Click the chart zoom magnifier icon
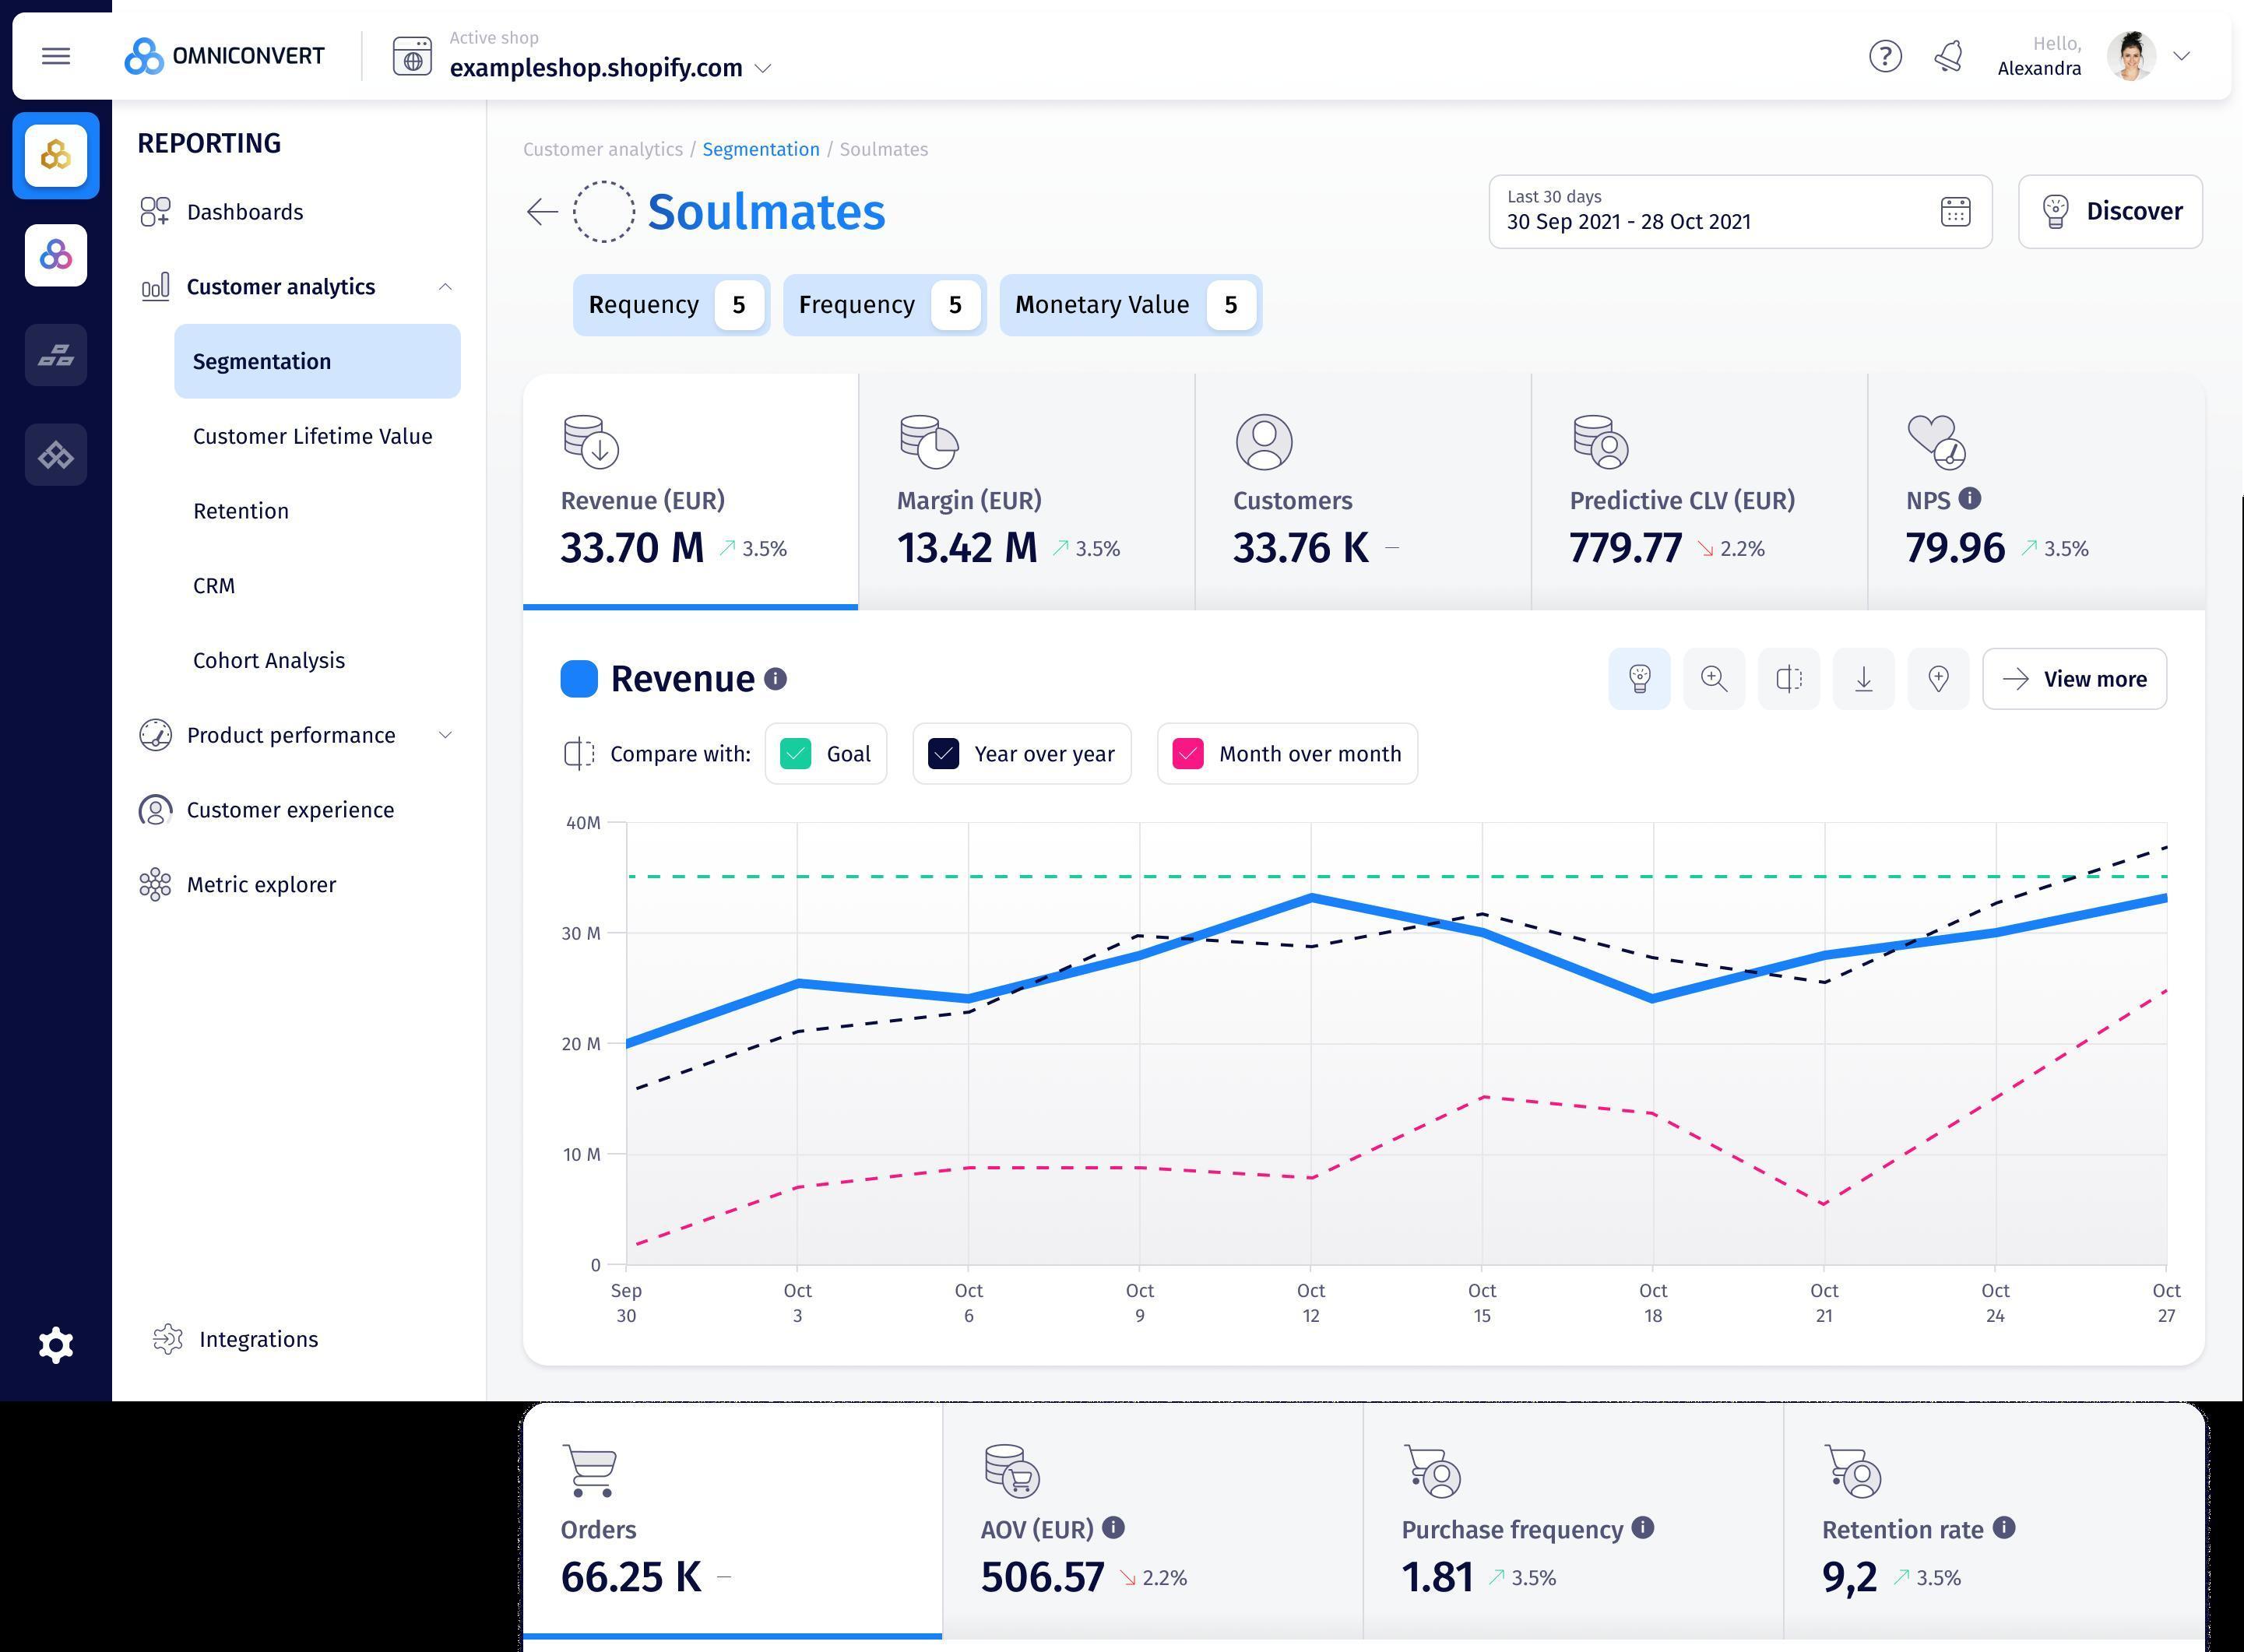2244x1652 pixels. 1714,679
